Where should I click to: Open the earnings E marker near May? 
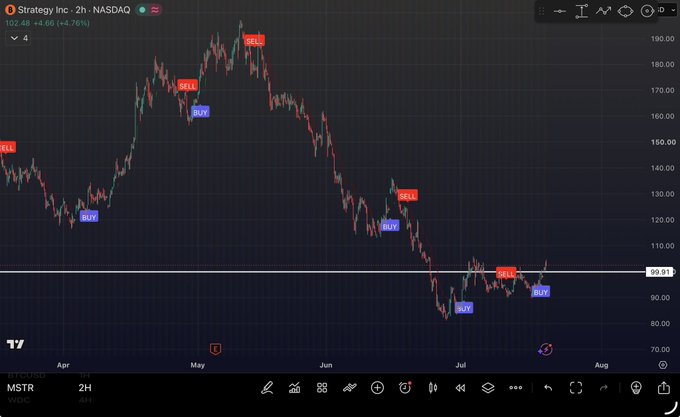click(216, 349)
